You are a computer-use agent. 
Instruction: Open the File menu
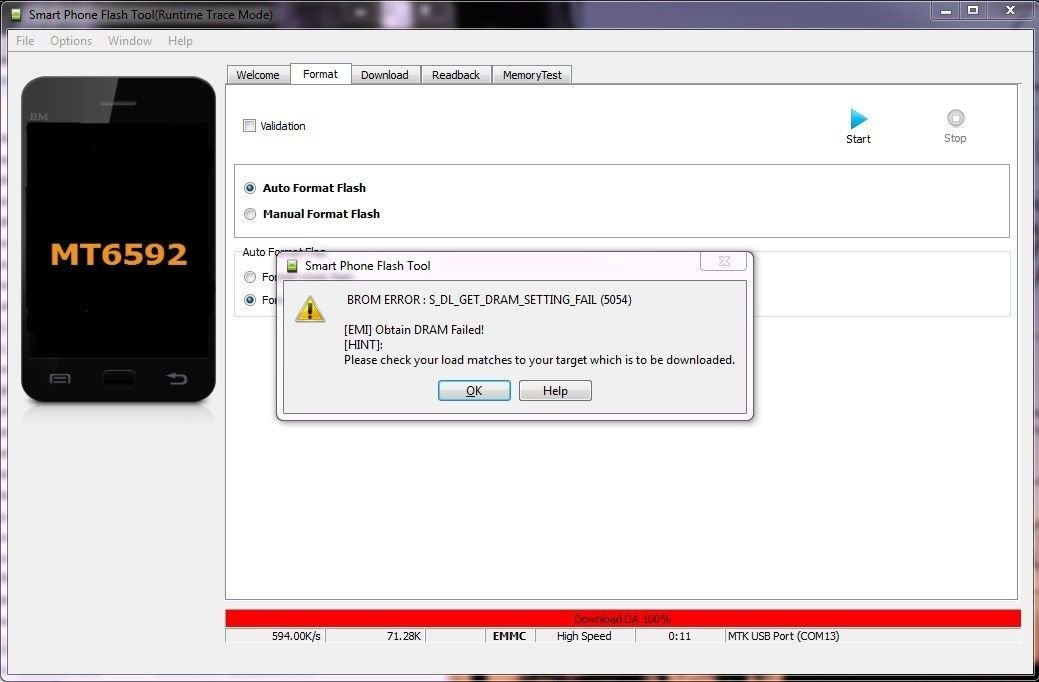click(x=25, y=40)
